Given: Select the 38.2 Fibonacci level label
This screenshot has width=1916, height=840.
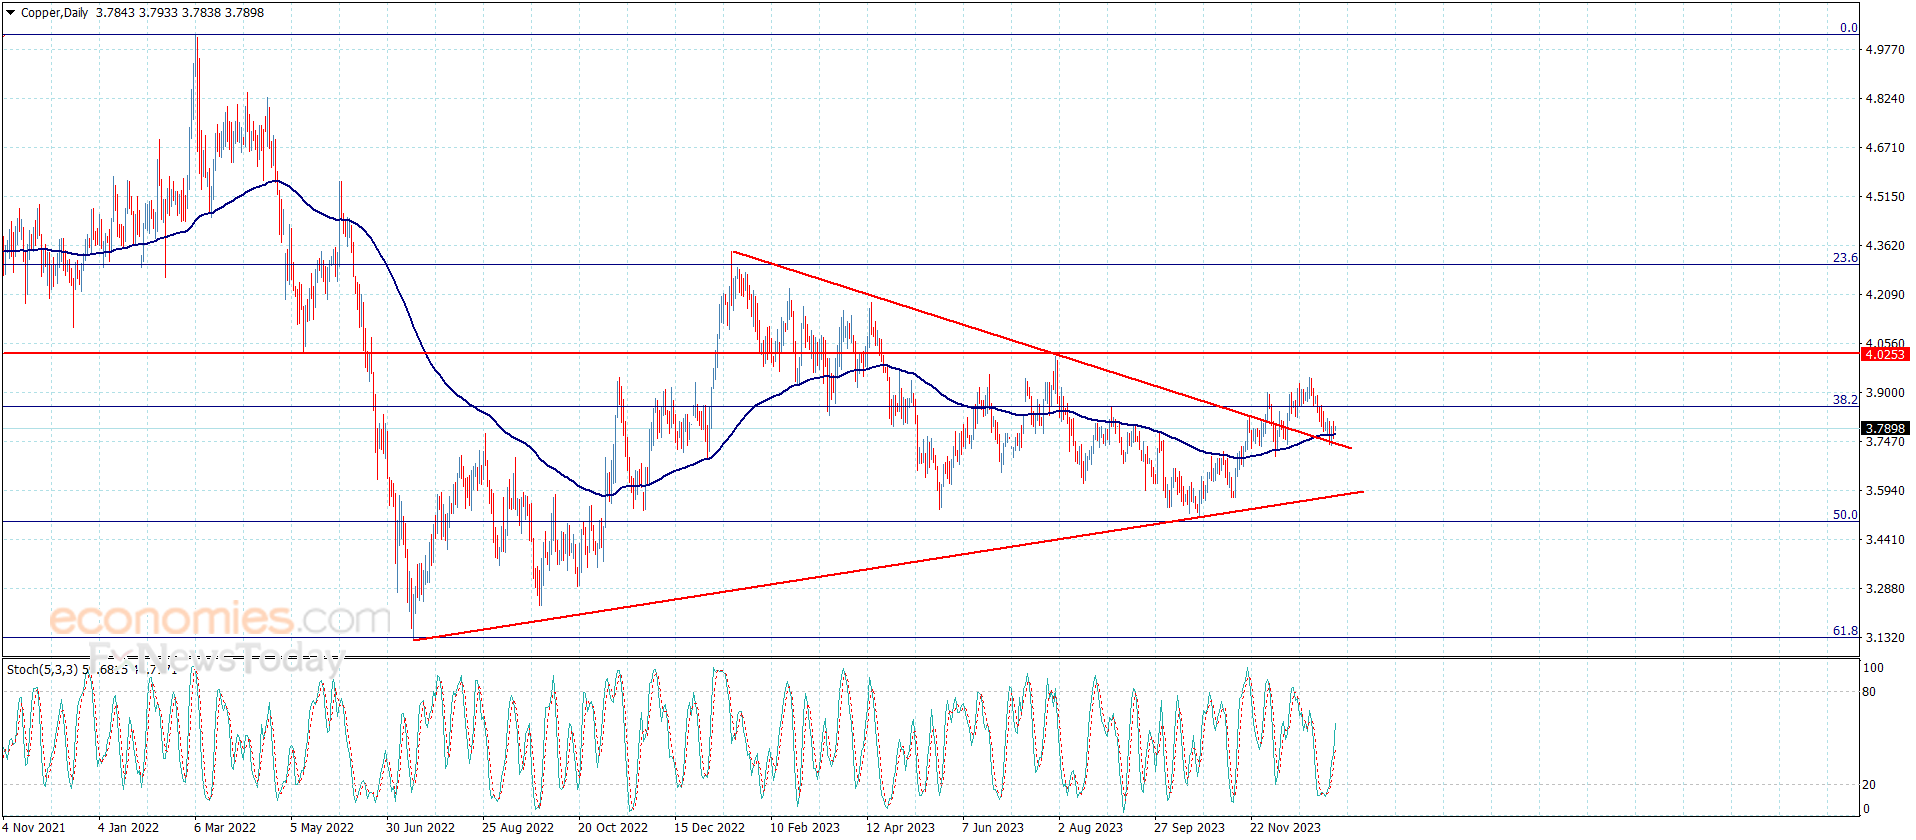Looking at the screenshot, I should (1845, 399).
